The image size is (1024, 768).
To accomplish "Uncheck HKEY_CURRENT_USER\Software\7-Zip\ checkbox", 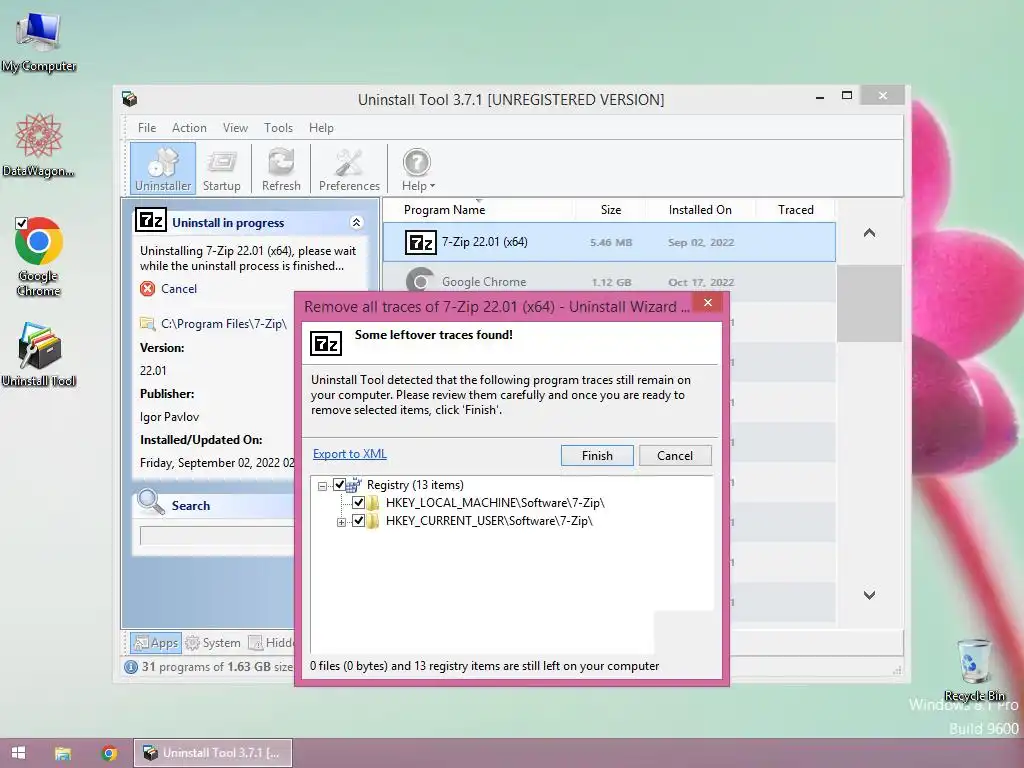I will click(x=358, y=520).
